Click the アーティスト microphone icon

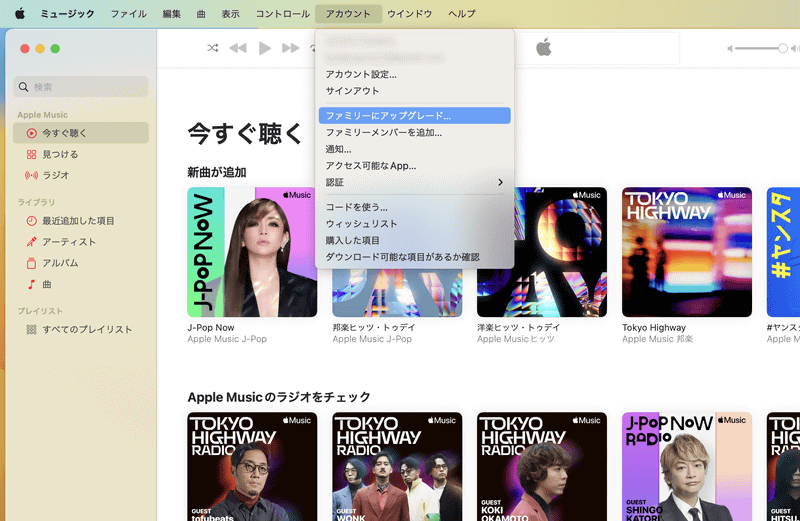32,242
